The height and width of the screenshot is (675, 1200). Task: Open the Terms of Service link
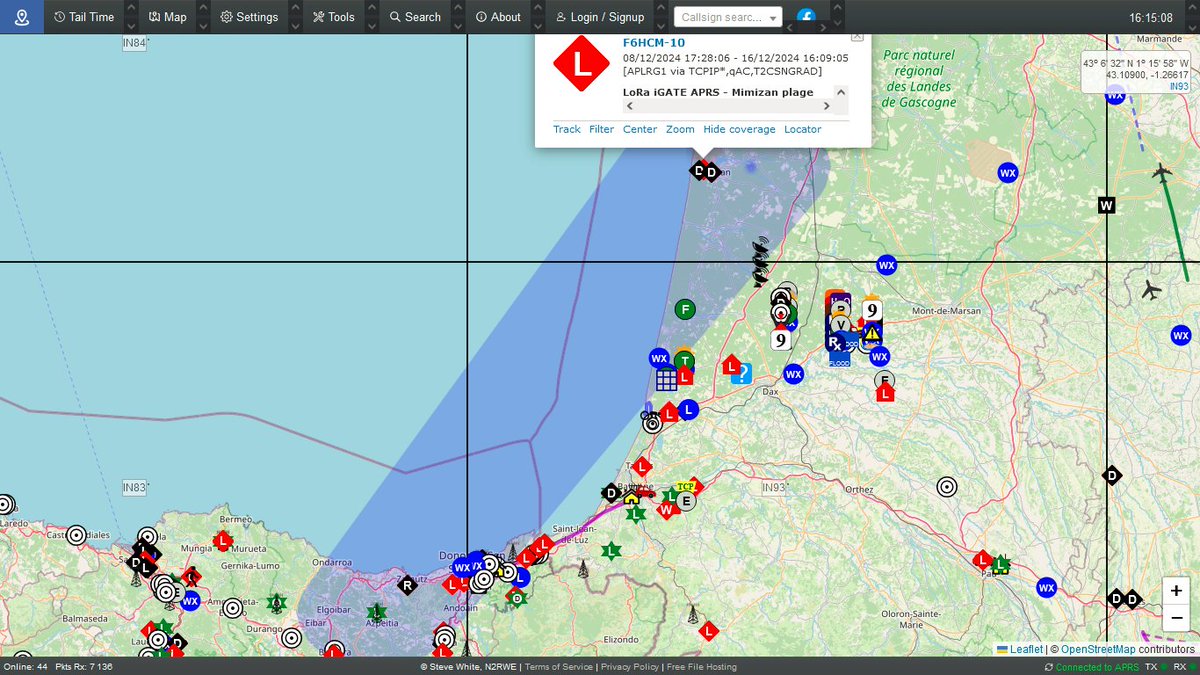pos(560,667)
